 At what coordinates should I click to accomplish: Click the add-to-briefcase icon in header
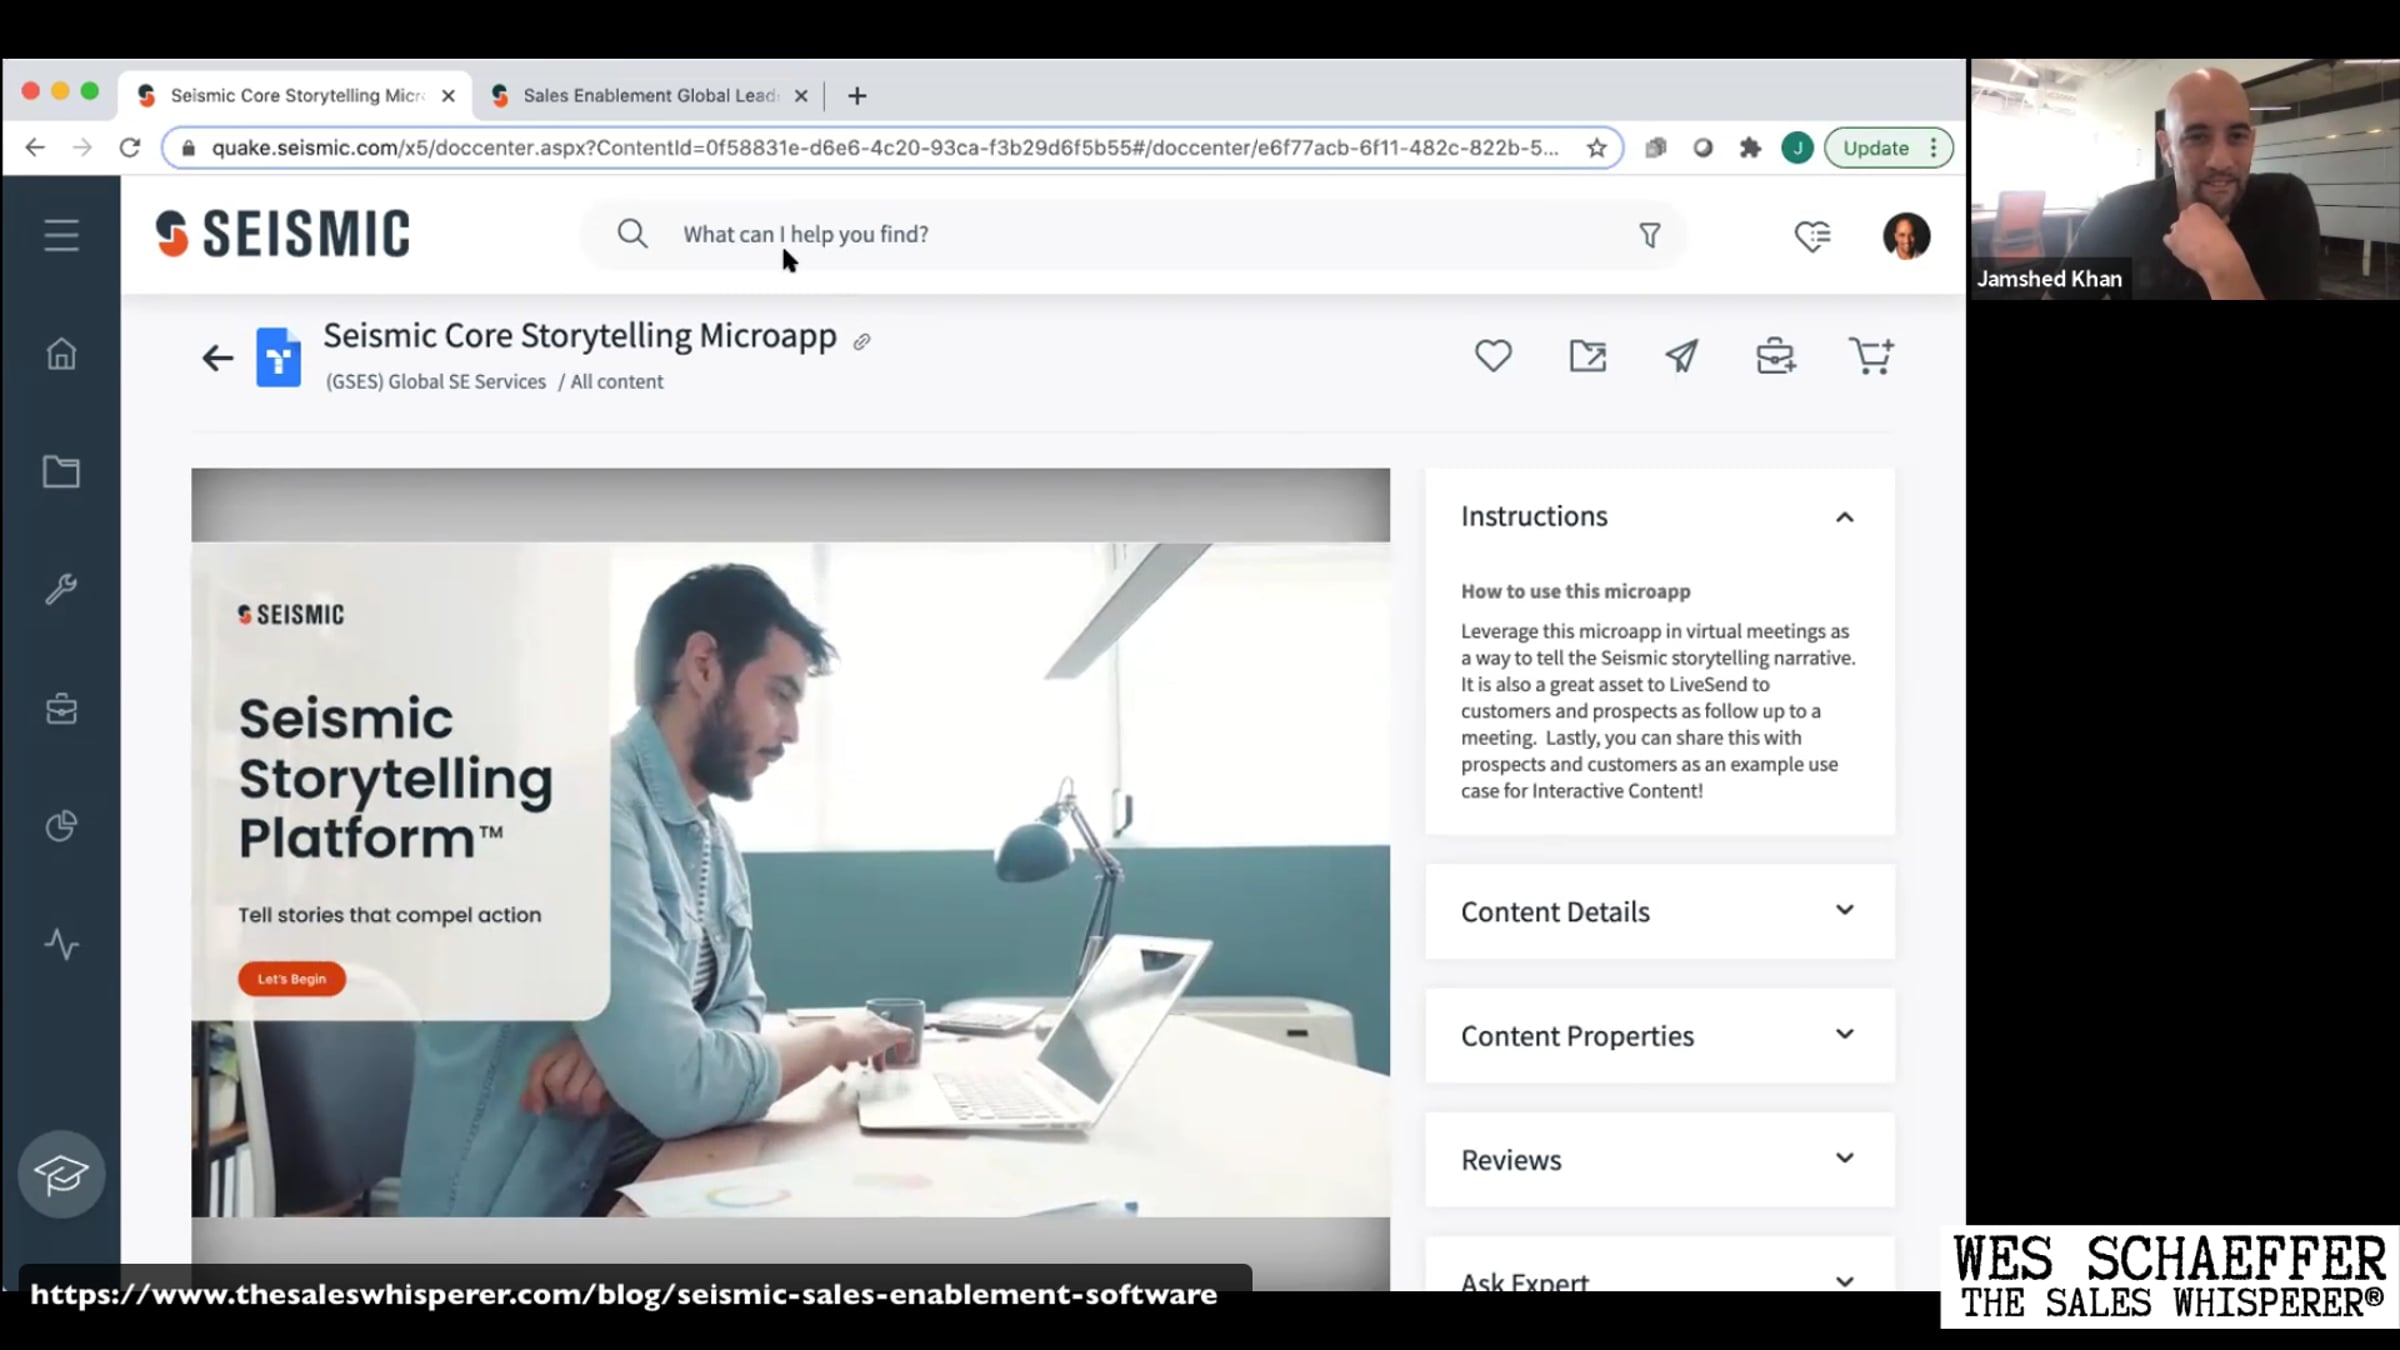coord(1775,356)
